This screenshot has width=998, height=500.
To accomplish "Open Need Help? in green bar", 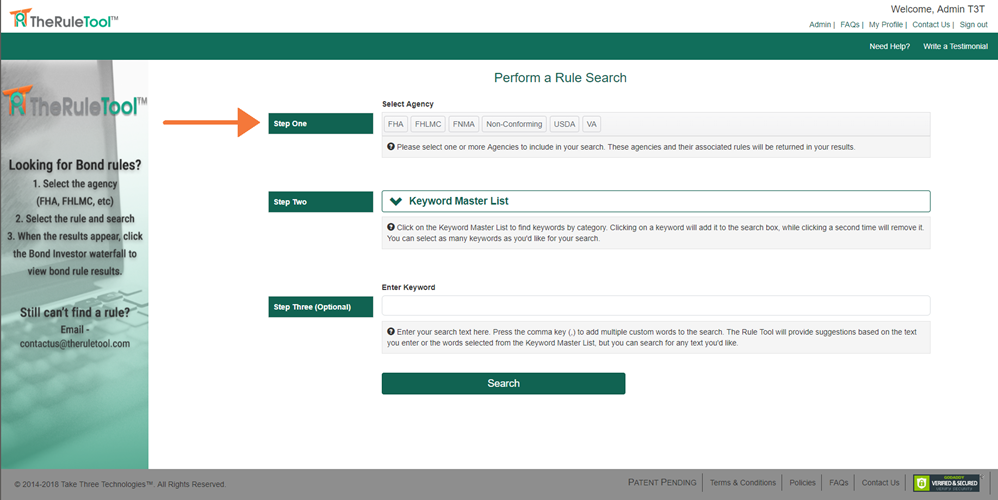I will pos(889,46).
